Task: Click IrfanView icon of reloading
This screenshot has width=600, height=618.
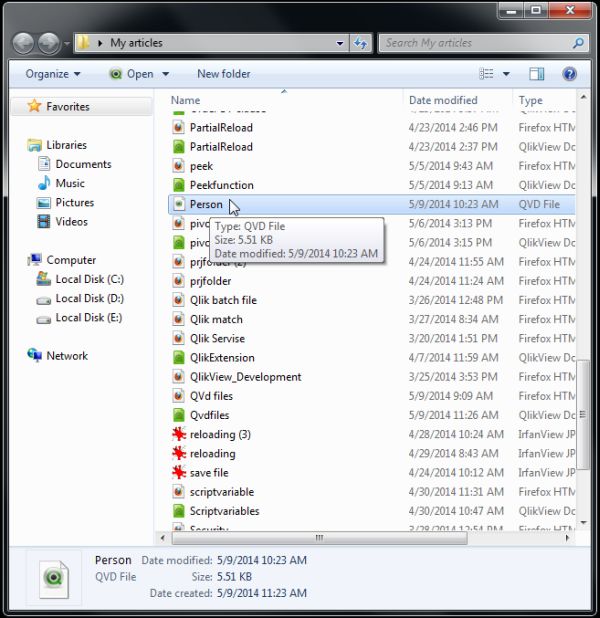Action: click(x=179, y=453)
